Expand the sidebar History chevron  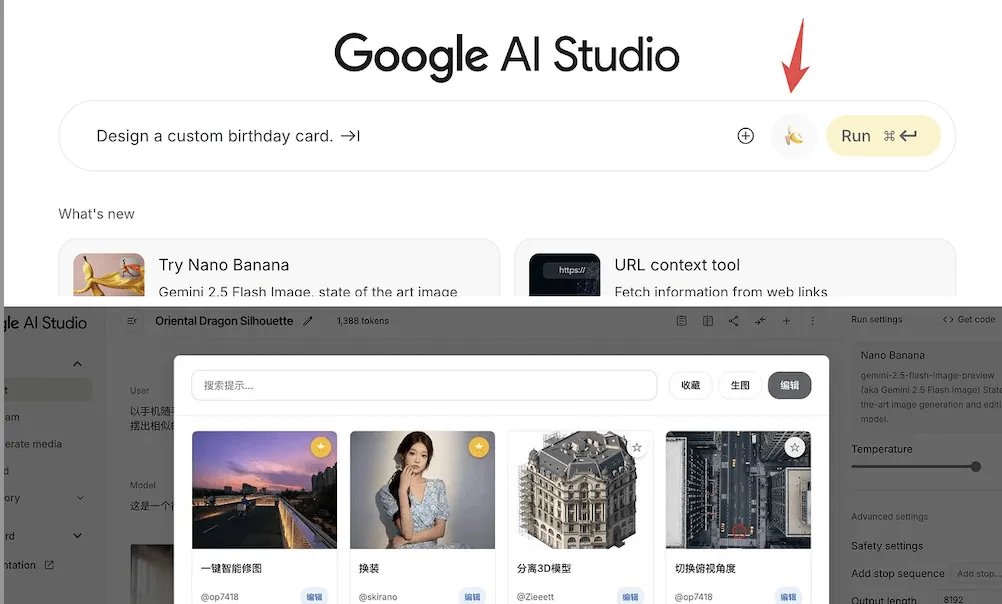point(80,497)
